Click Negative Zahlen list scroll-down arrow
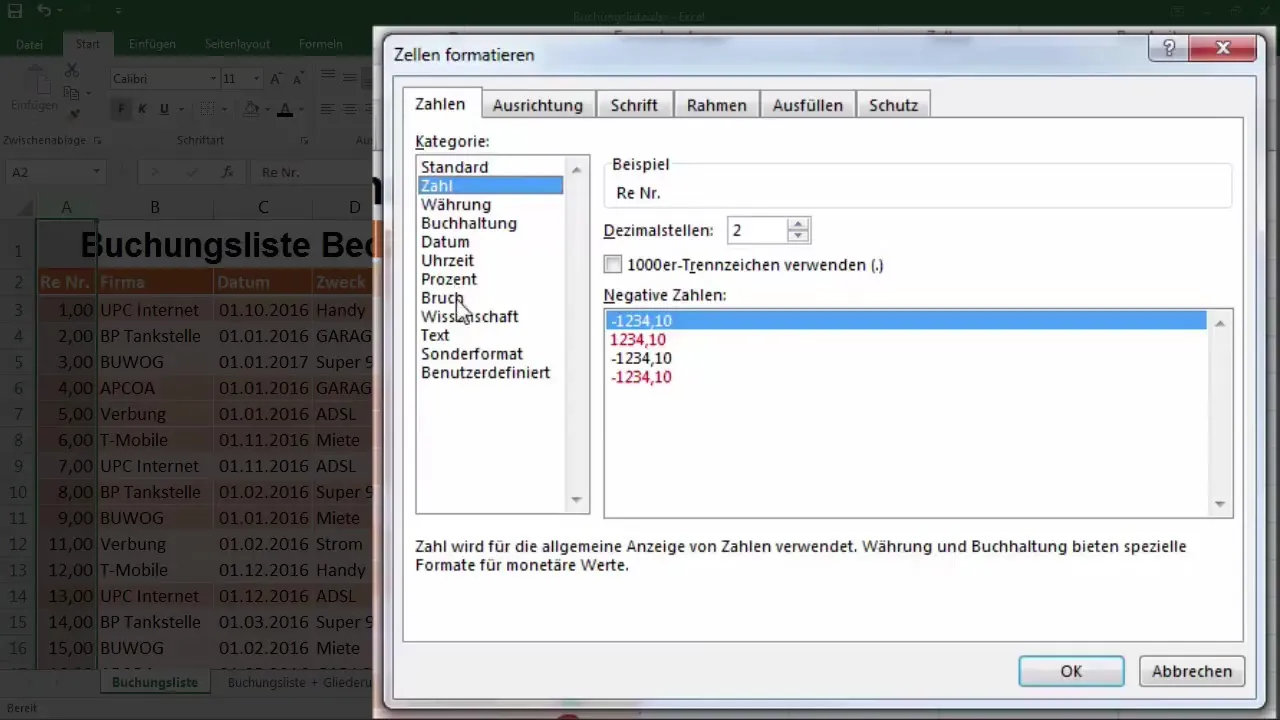This screenshot has height=720, width=1280. pos(1219,504)
